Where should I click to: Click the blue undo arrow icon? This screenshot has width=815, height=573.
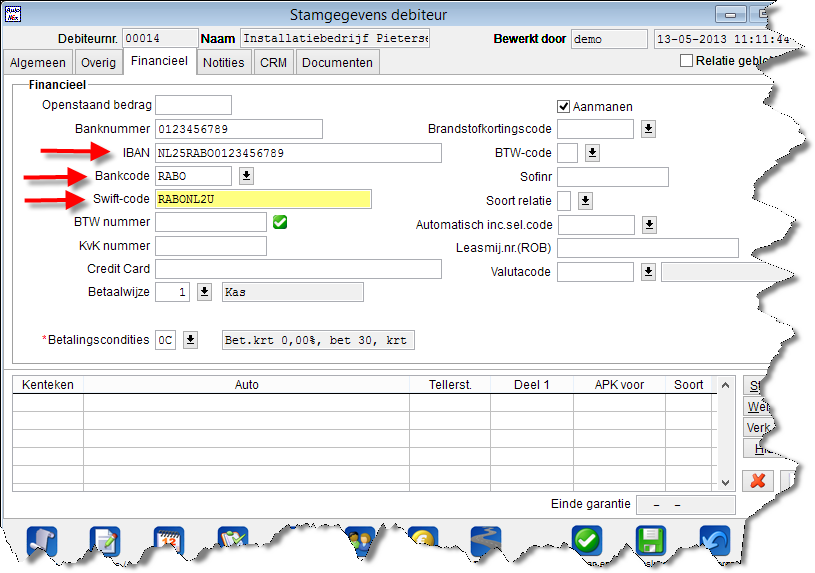point(715,541)
